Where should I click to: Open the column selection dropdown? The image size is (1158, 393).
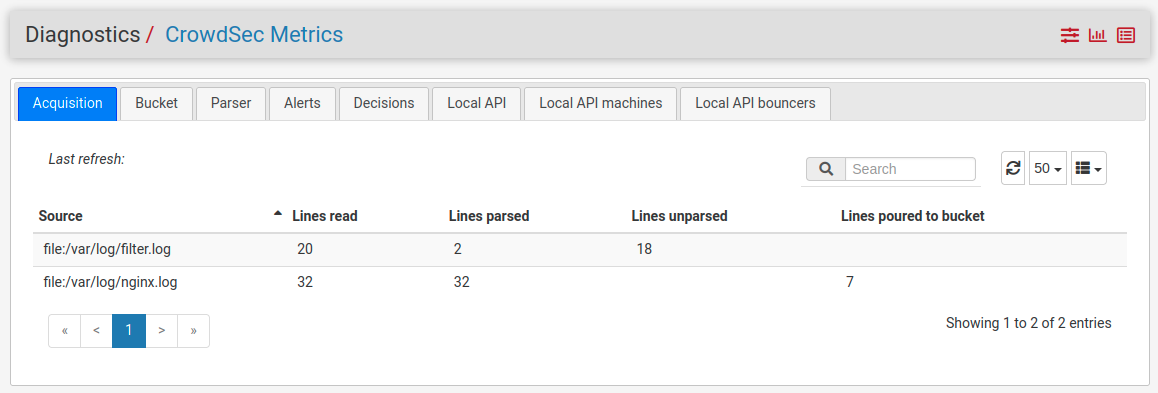(x=1089, y=168)
